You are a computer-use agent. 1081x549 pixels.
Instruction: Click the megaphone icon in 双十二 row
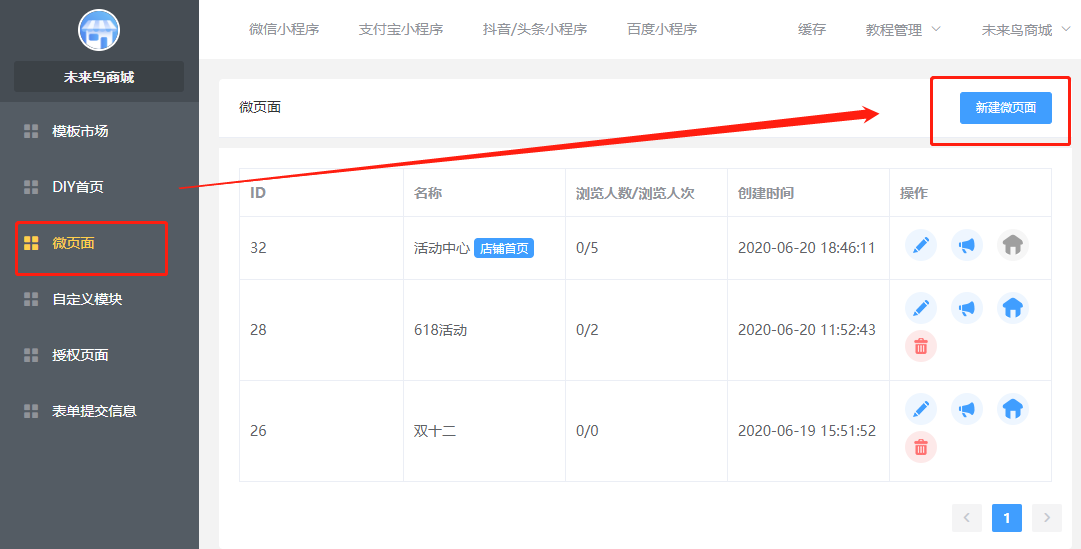tap(966, 409)
